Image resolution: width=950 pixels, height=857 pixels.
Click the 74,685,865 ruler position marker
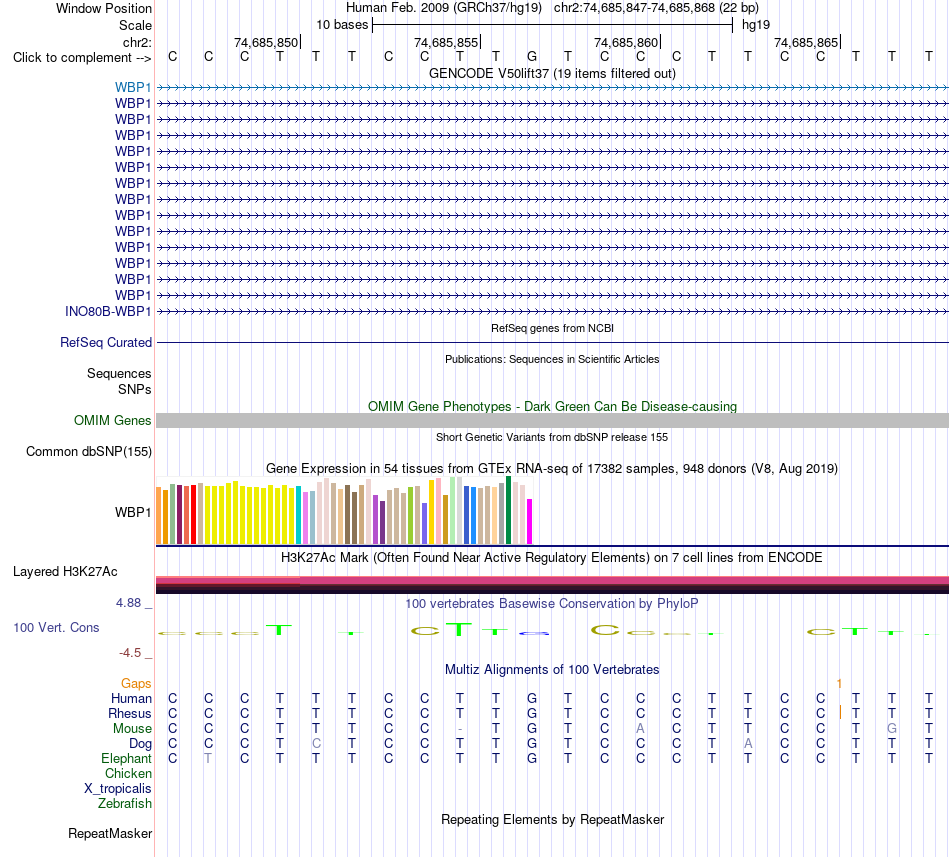click(806, 42)
